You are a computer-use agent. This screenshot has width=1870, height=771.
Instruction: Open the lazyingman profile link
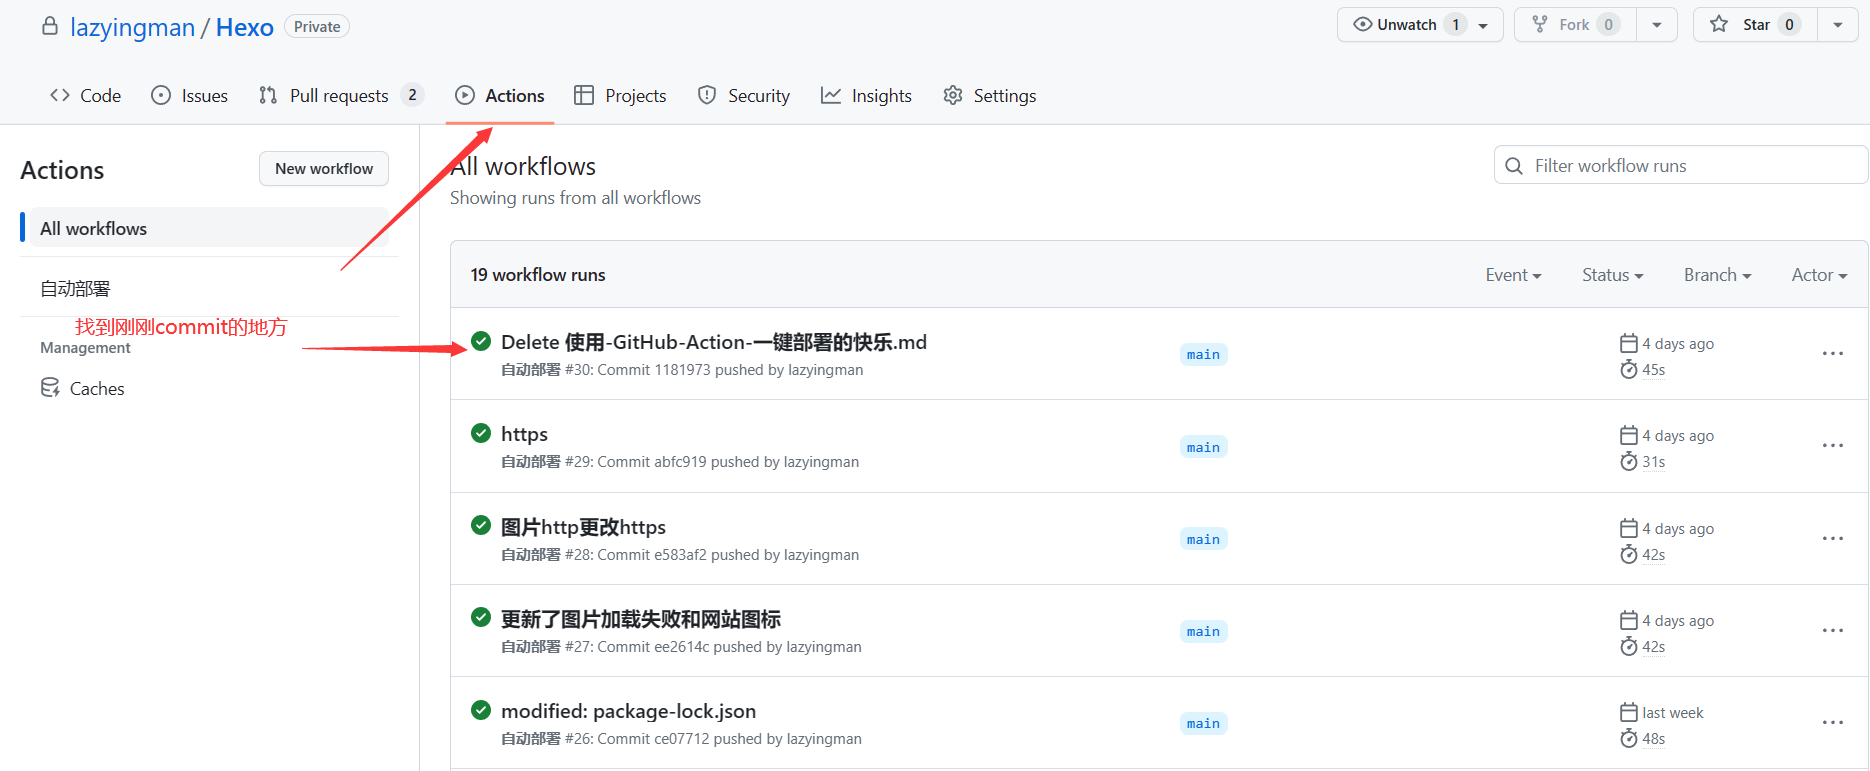132,27
